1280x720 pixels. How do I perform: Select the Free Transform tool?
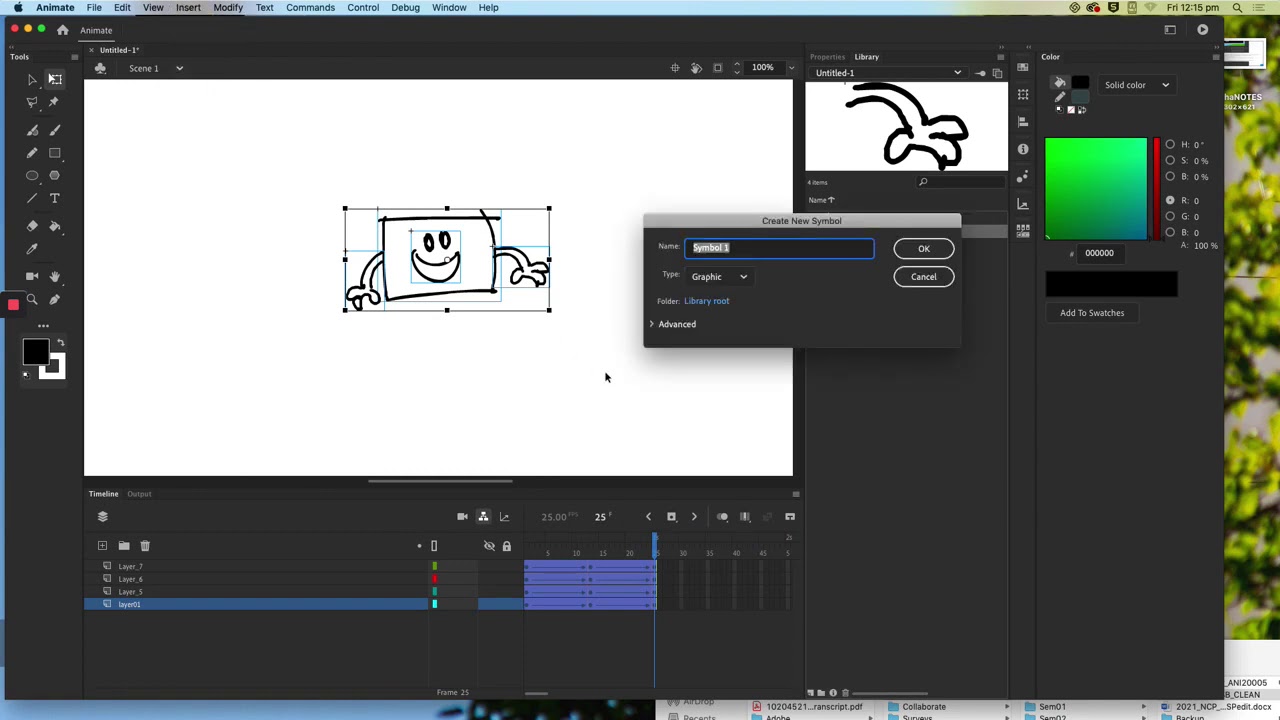click(x=55, y=79)
